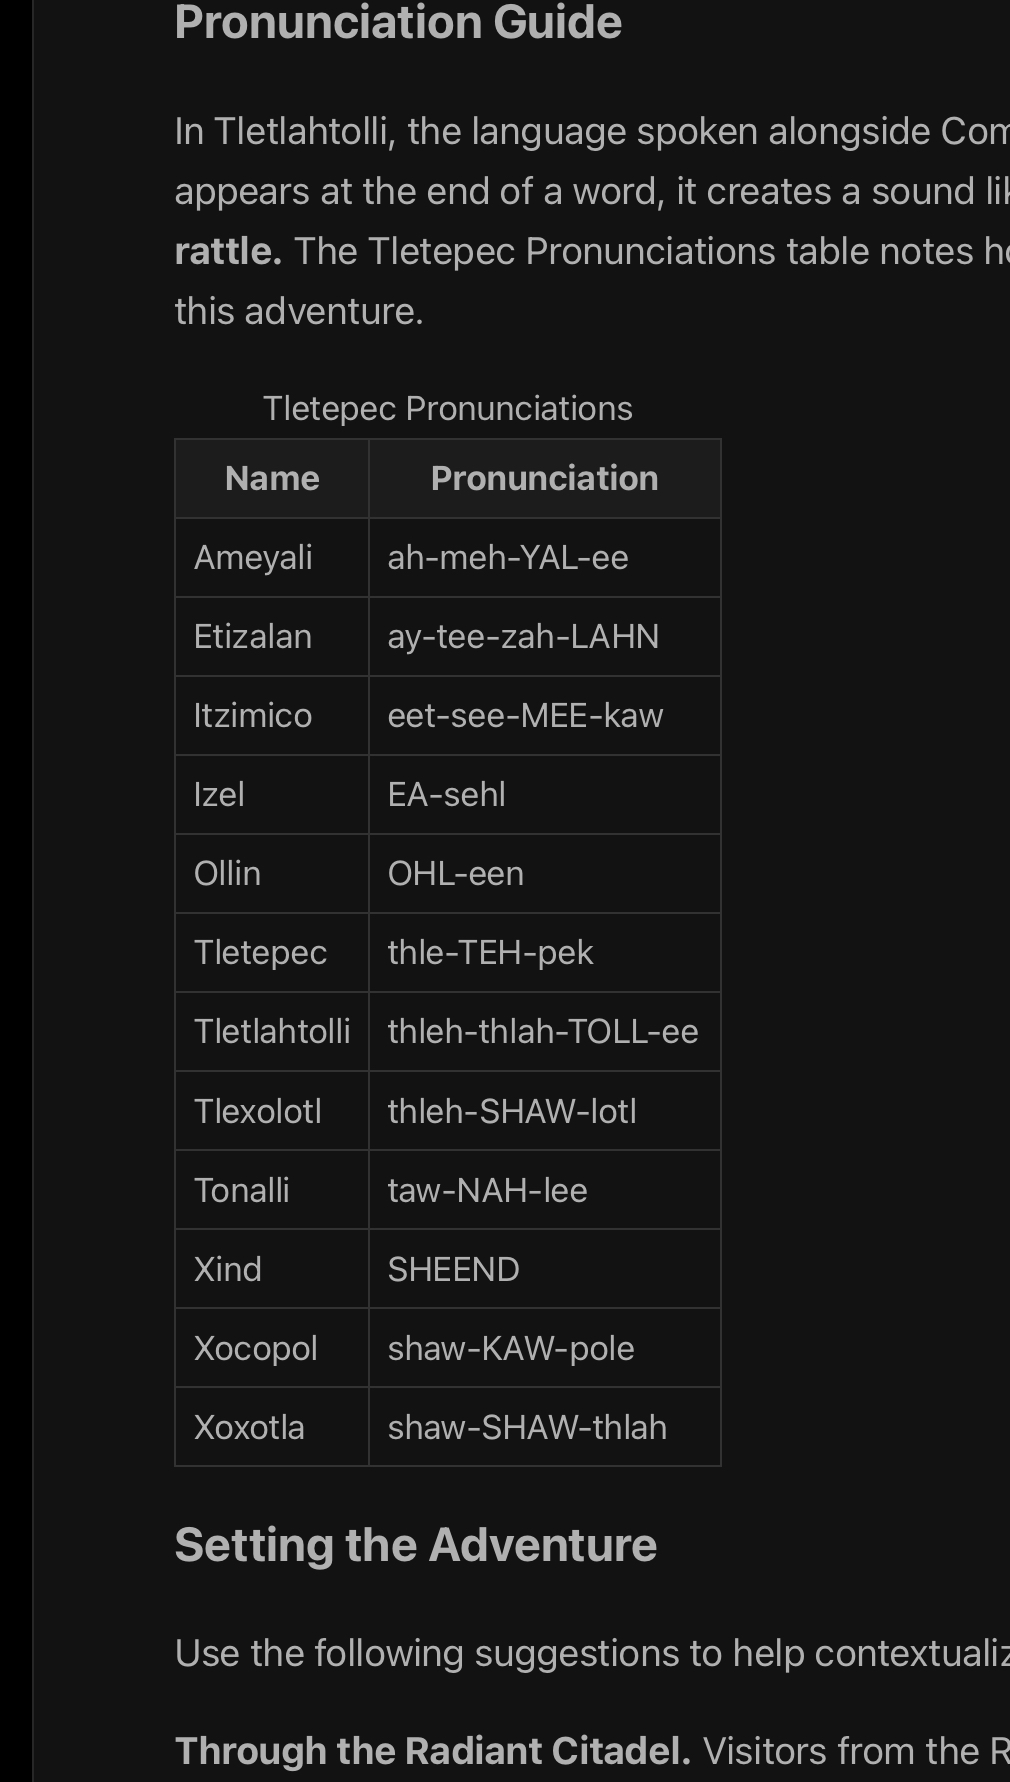Click the Setting the Adventure heading
This screenshot has height=1782, width=1010.
coord(415,1545)
